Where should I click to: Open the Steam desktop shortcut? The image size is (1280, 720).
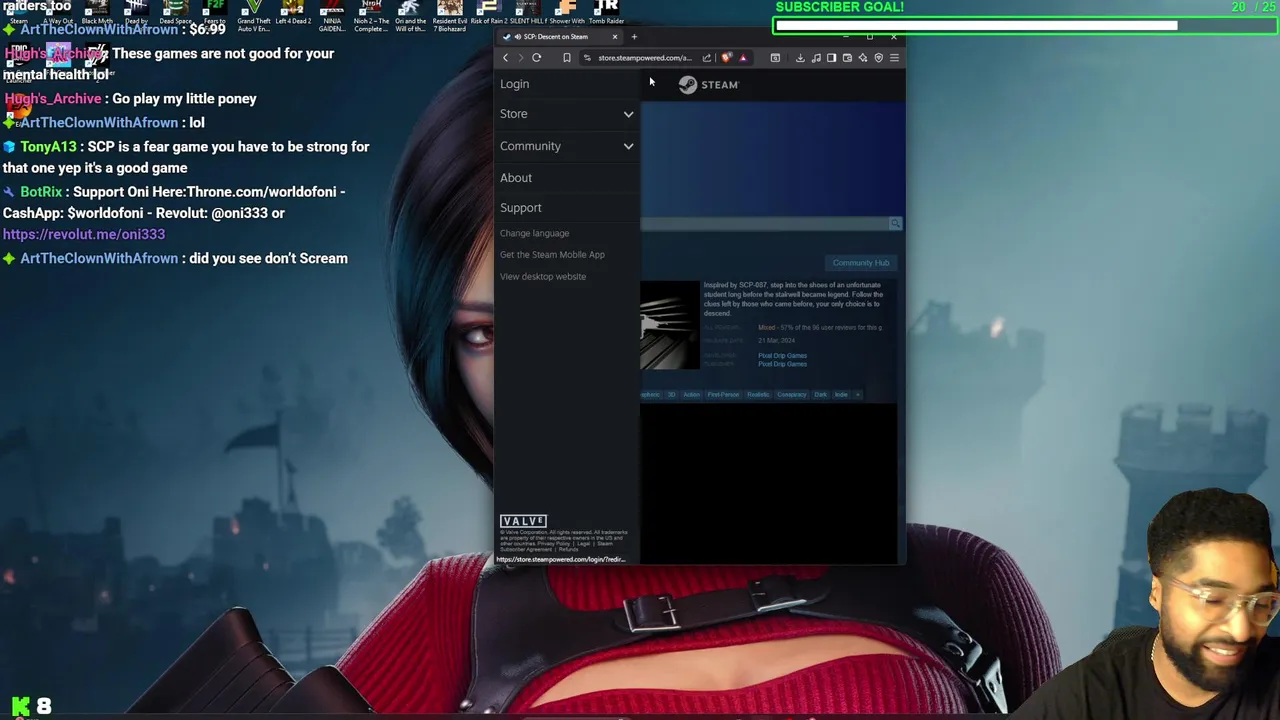pos(19,14)
